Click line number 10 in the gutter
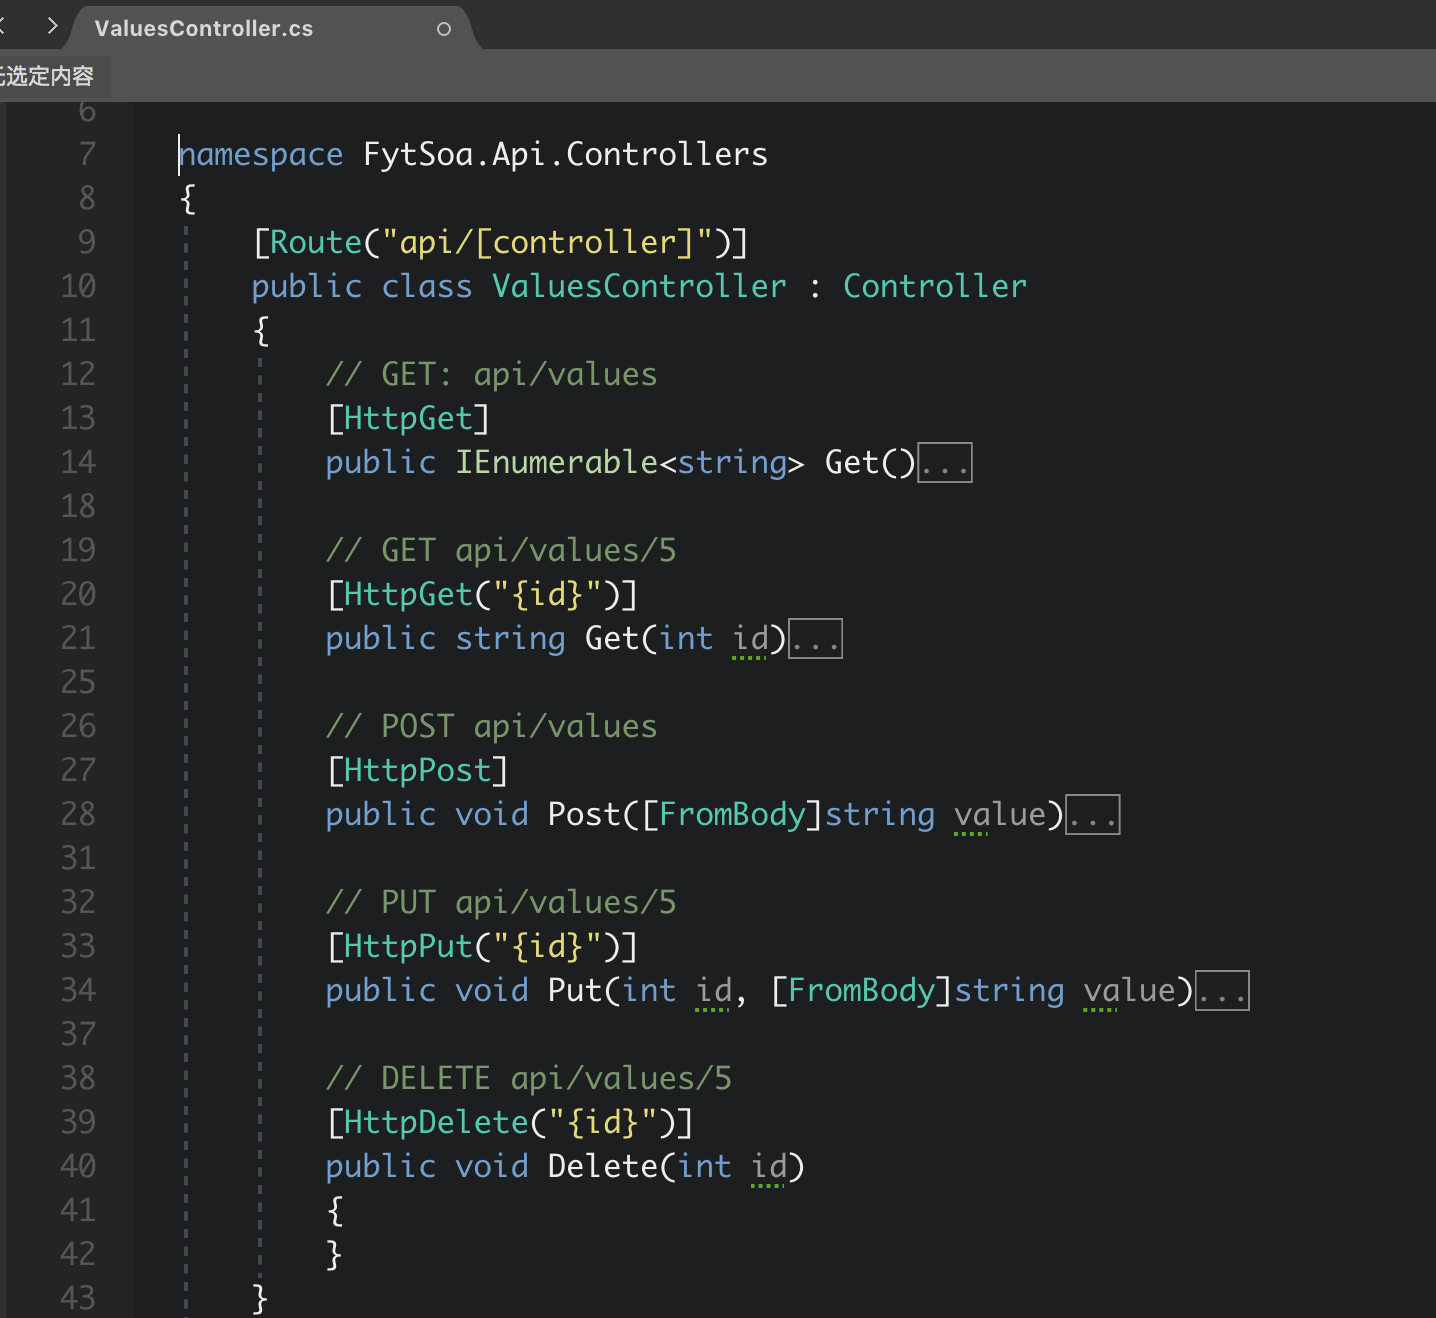The image size is (1436, 1318). point(78,287)
